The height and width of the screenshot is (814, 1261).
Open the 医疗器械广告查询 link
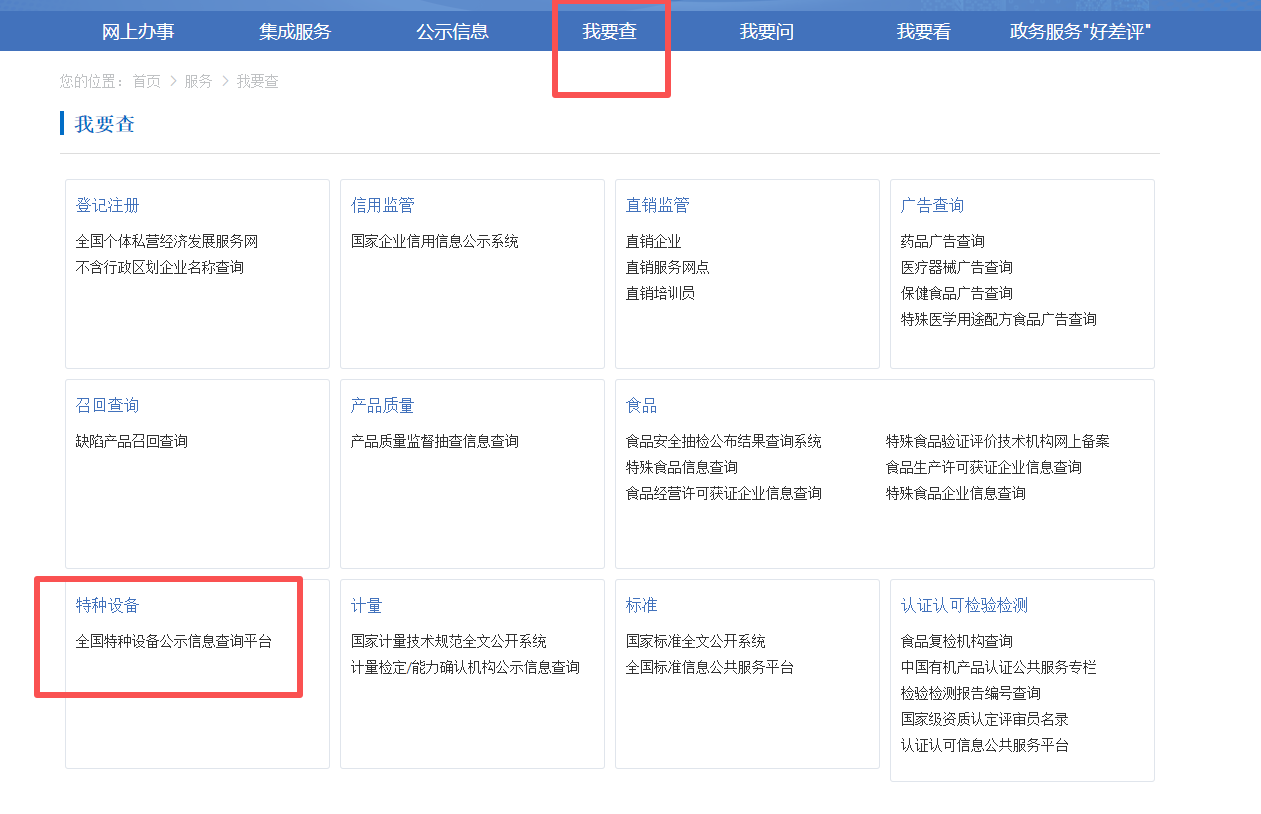[957, 267]
